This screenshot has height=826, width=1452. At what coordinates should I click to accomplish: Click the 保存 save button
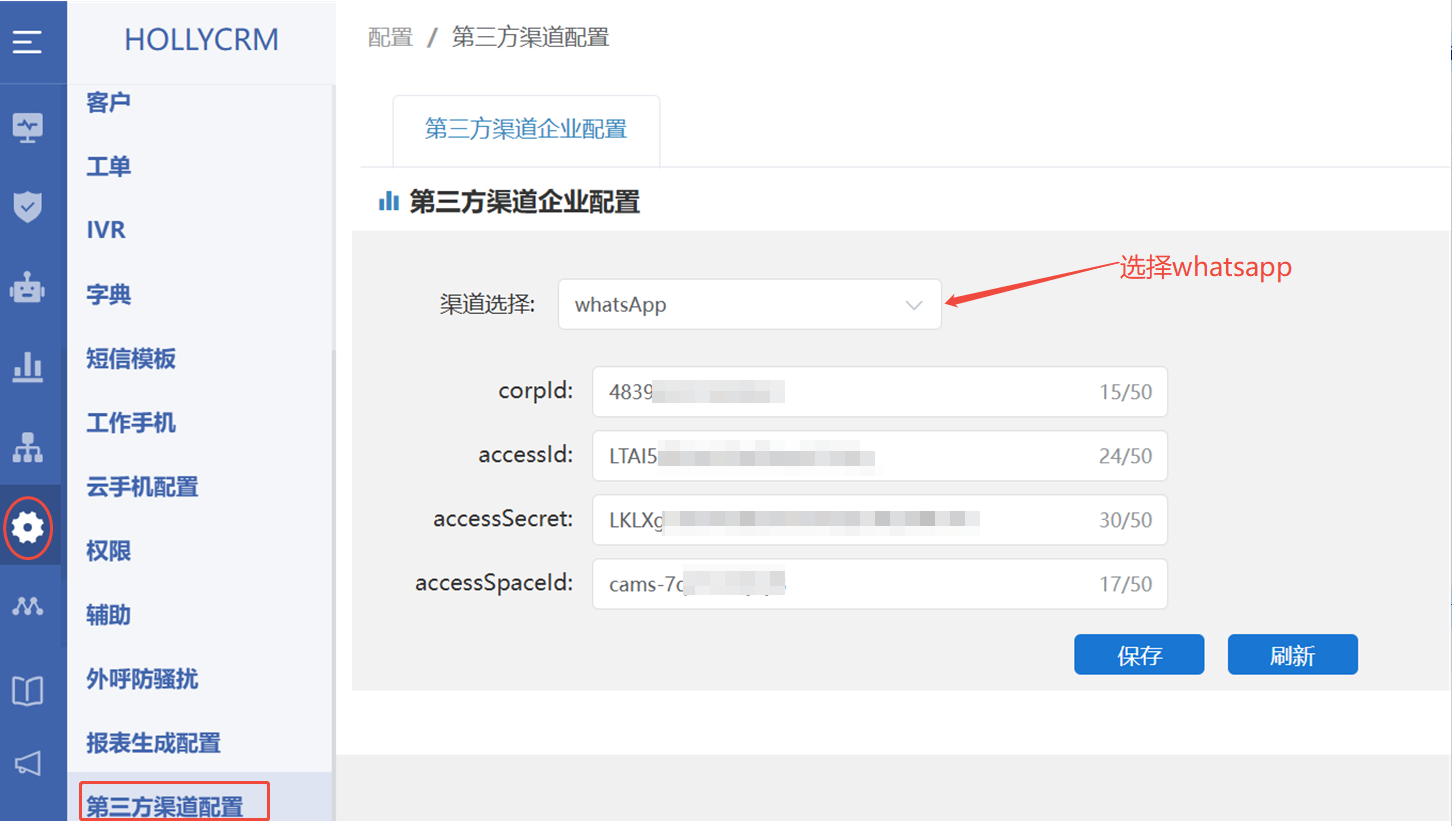tap(1139, 655)
